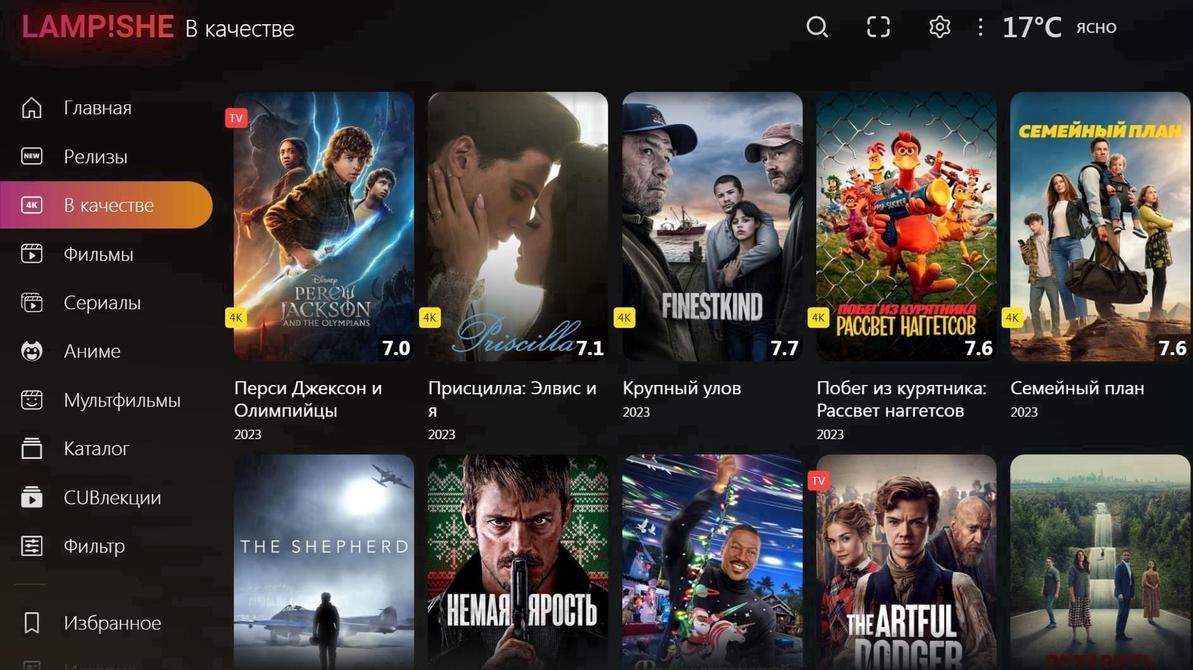Click the play icon next to Фильмы
1193x670 pixels.
pos(30,253)
